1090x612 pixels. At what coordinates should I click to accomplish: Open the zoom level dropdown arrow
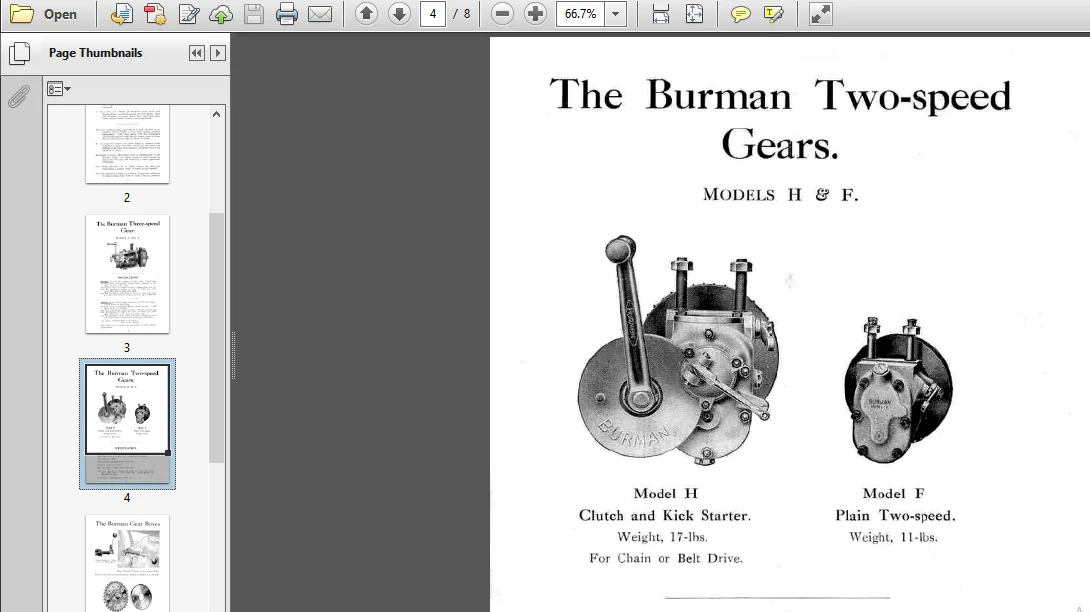coord(616,14)
